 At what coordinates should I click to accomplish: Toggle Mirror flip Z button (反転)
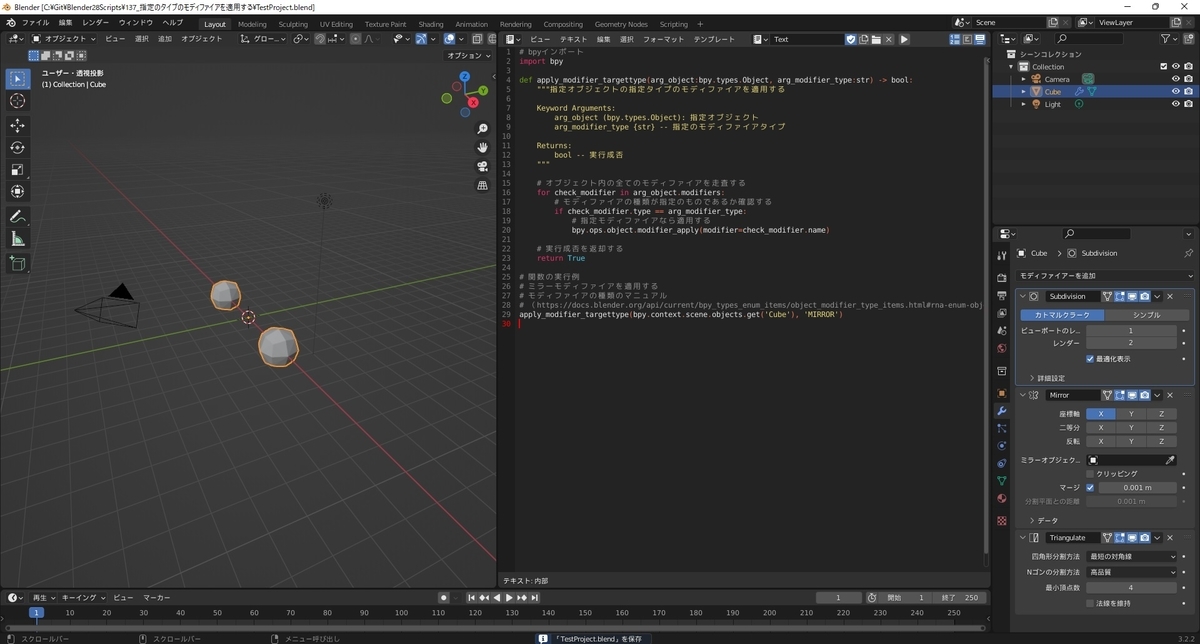1161,441
